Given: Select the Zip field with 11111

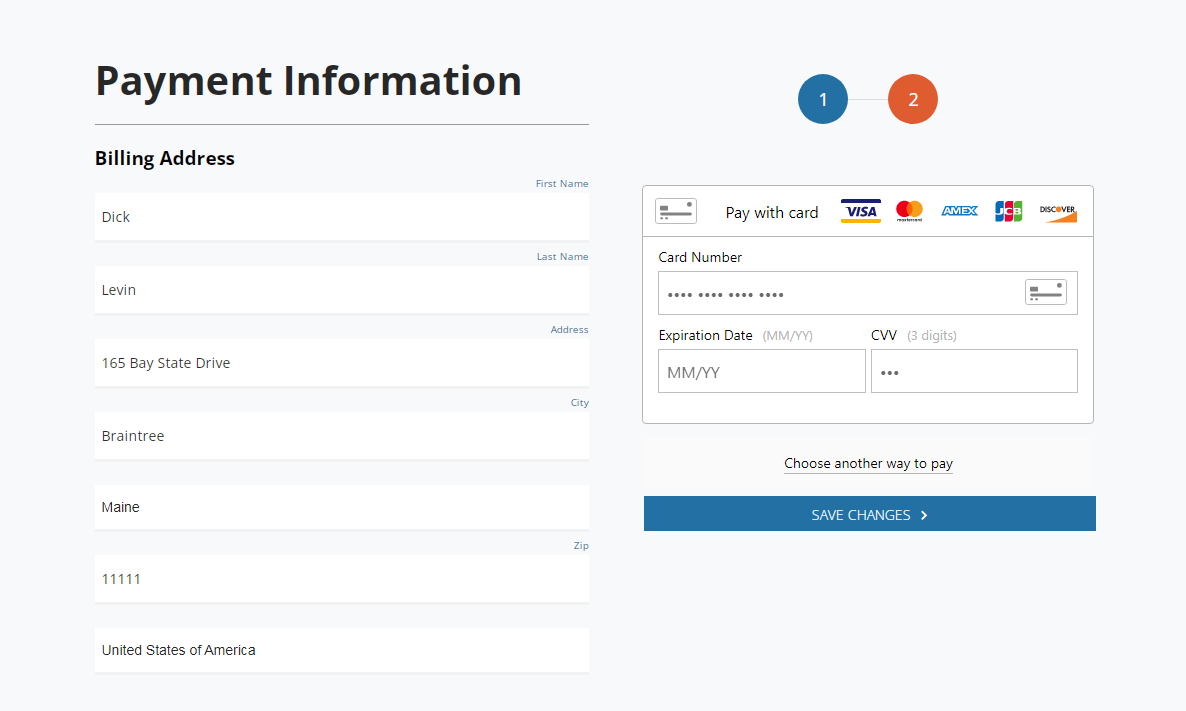Looking at the screenshot, I should (x=341, y=579).
